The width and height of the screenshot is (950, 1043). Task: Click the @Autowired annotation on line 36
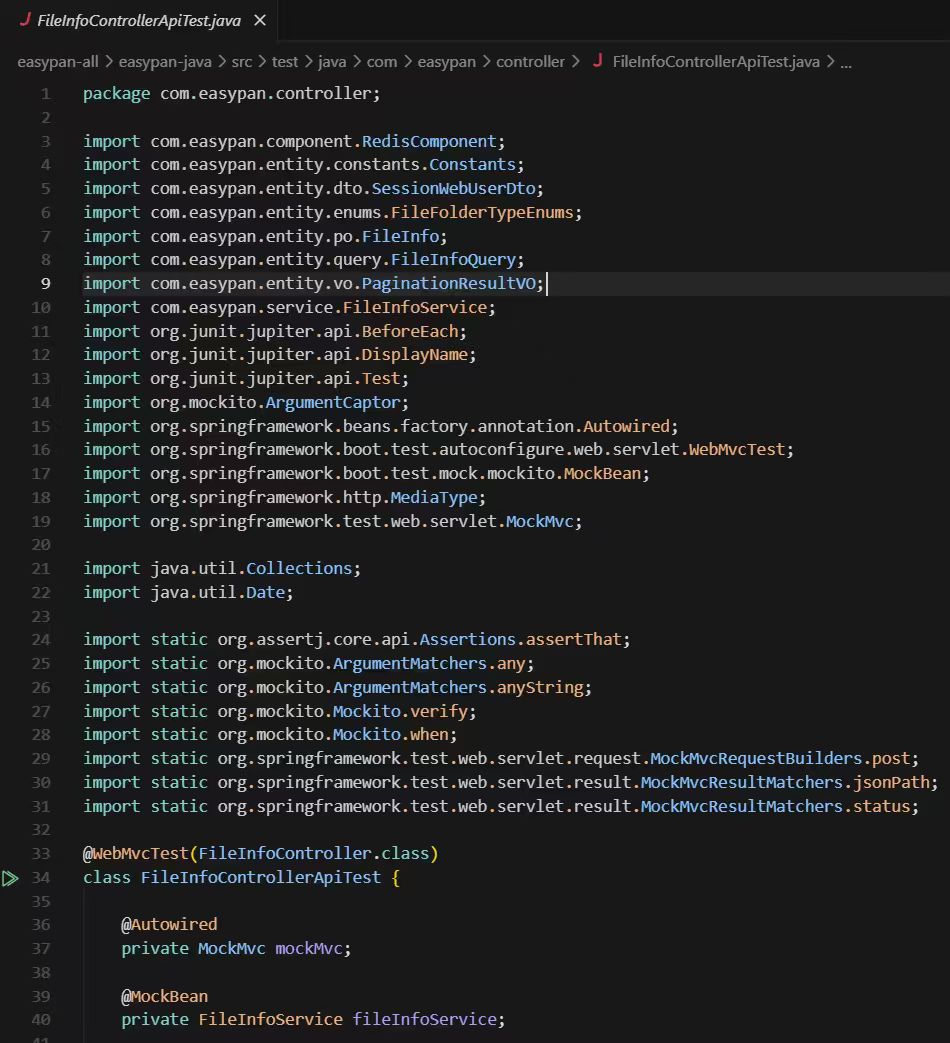pos(169,925)
